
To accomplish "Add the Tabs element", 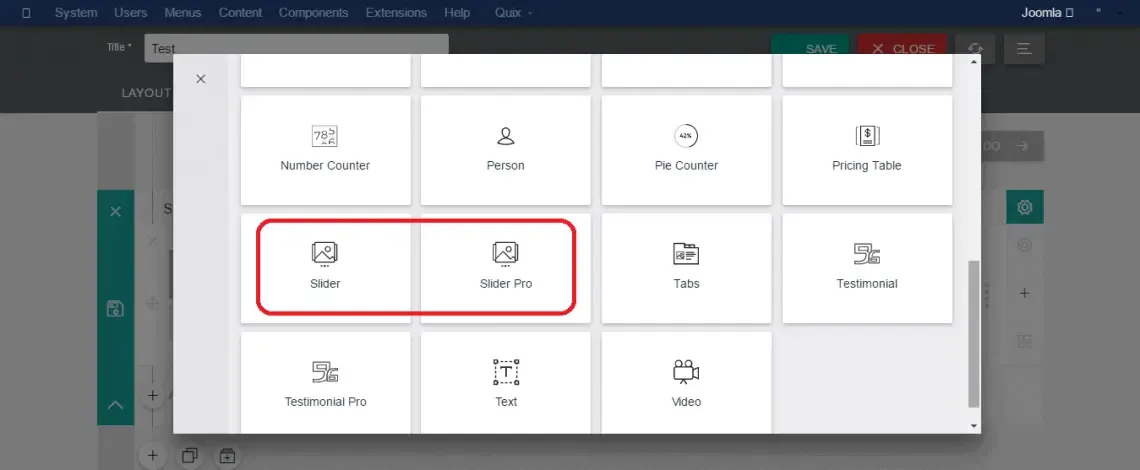I will coord(686,268).
